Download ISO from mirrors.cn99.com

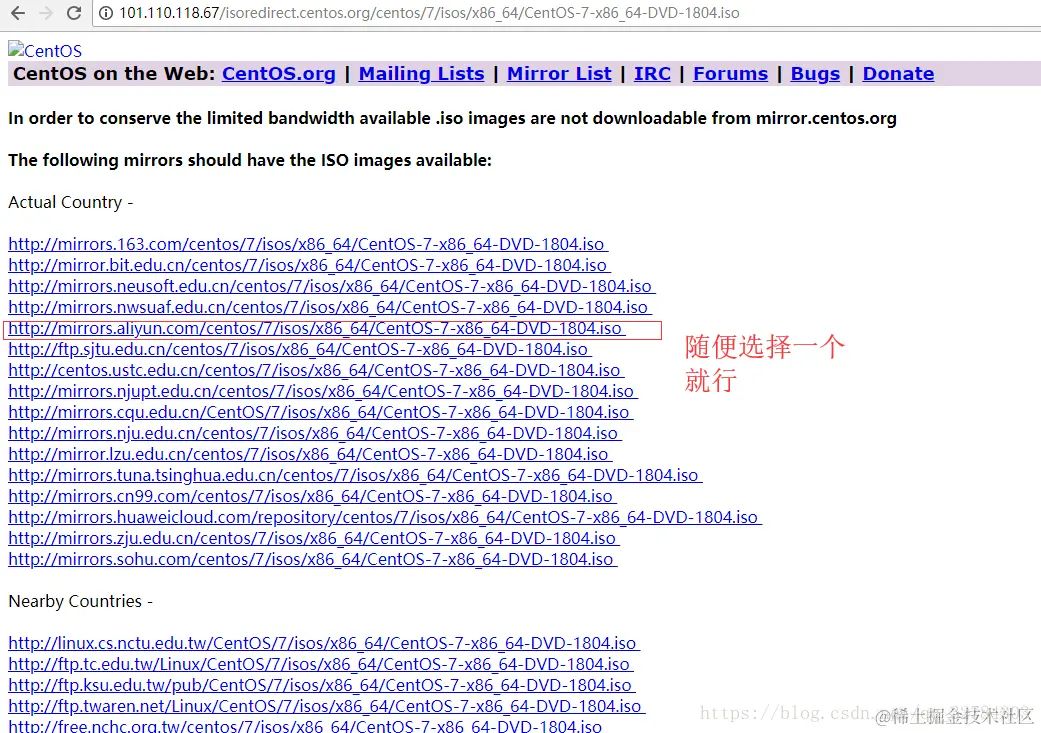tap(312, 496)
